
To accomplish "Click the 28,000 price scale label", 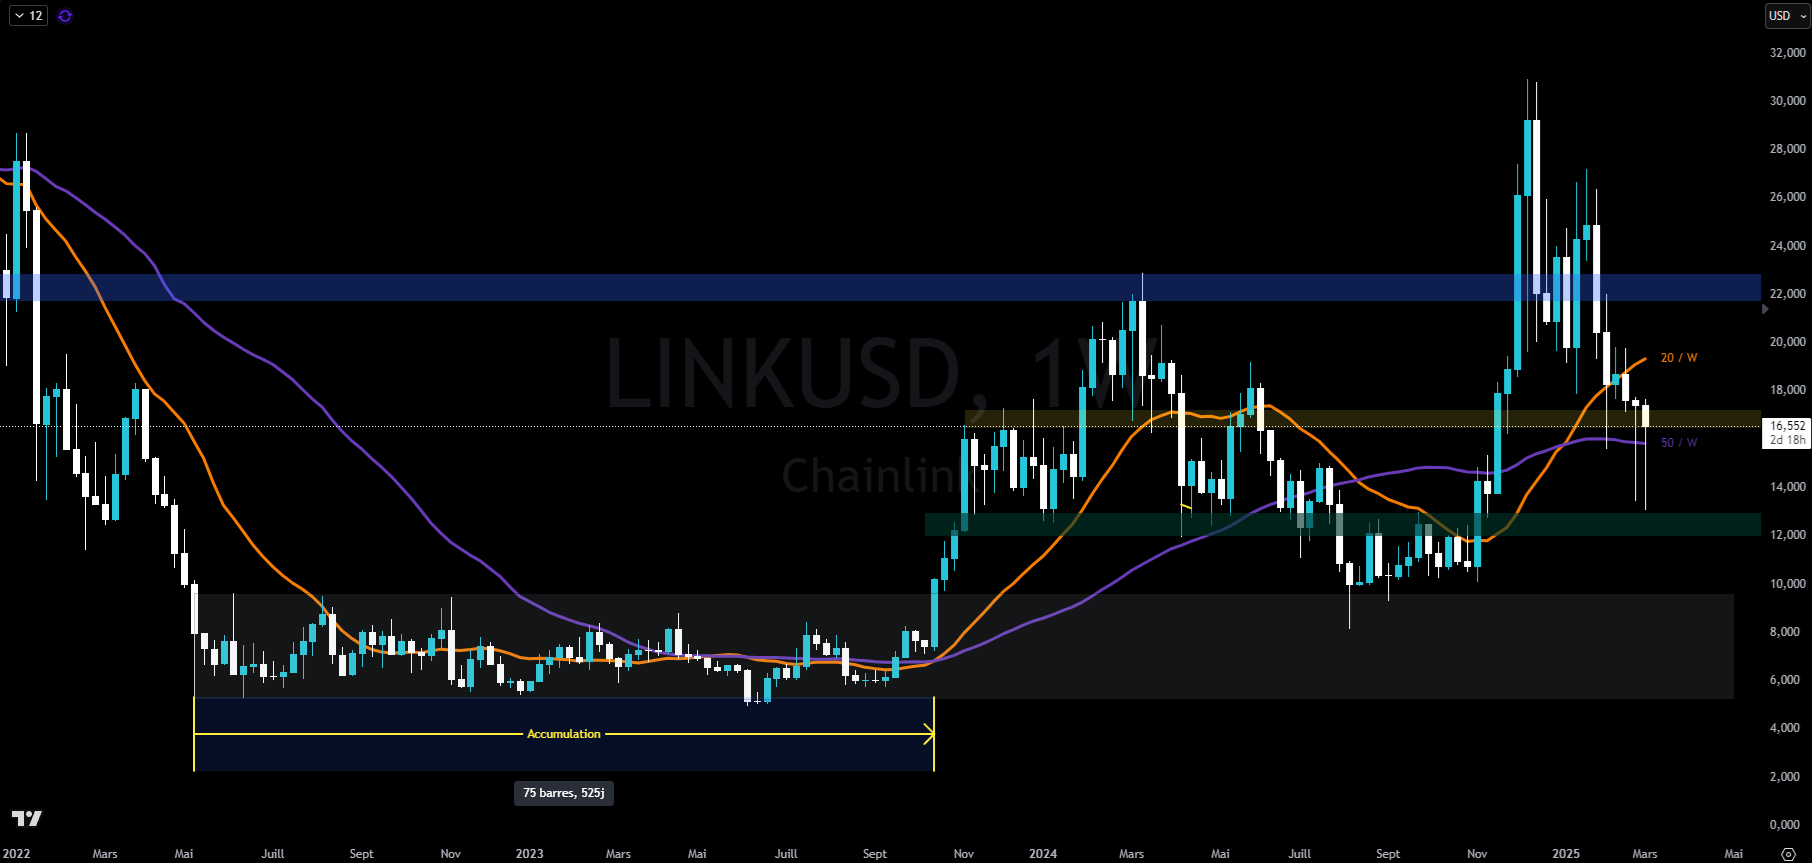I will [1788, 149].
